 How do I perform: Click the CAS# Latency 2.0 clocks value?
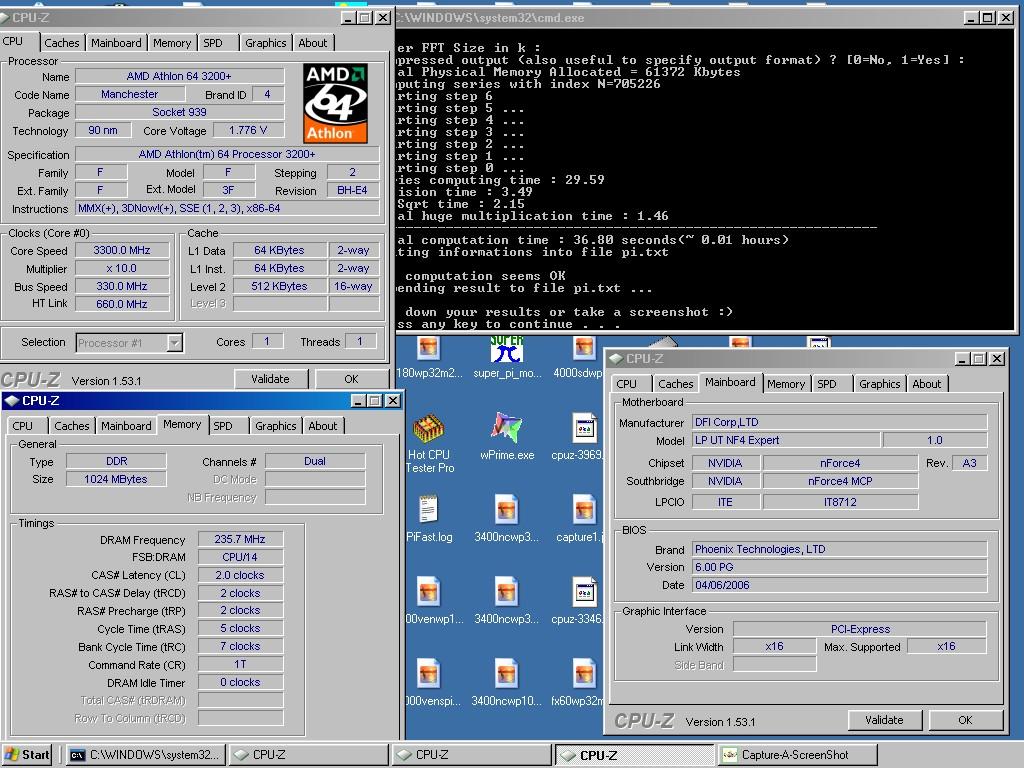click(x=240, y=575)
